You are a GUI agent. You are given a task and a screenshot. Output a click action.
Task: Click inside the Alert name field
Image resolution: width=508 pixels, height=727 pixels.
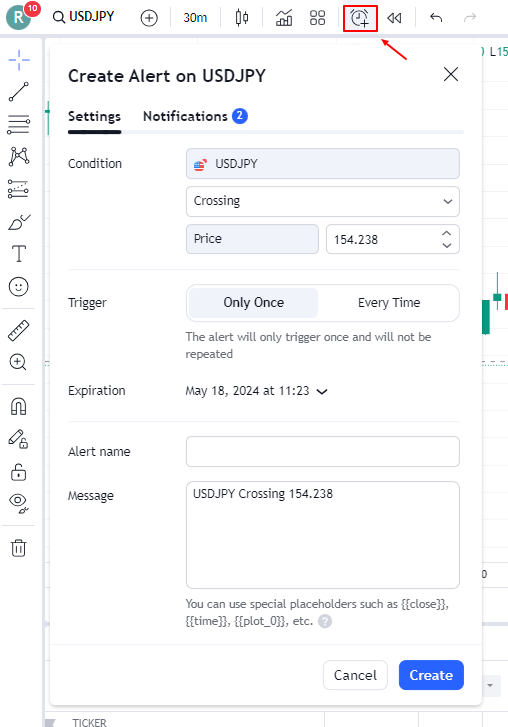tap(323, 452)
